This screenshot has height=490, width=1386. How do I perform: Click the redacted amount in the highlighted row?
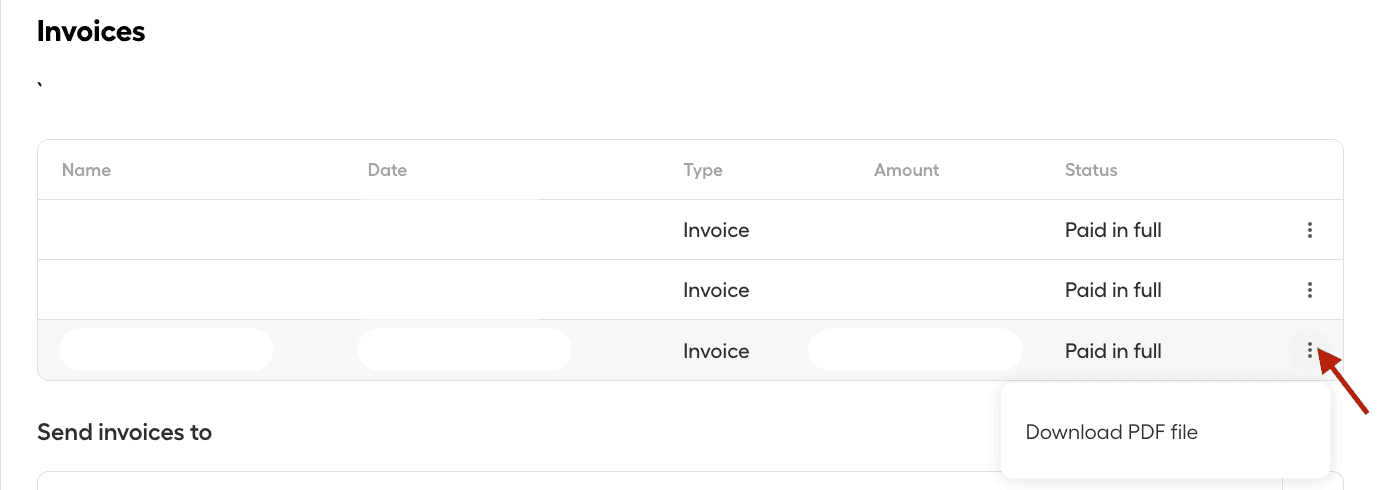pyautogui.click(x=915, y=350)
